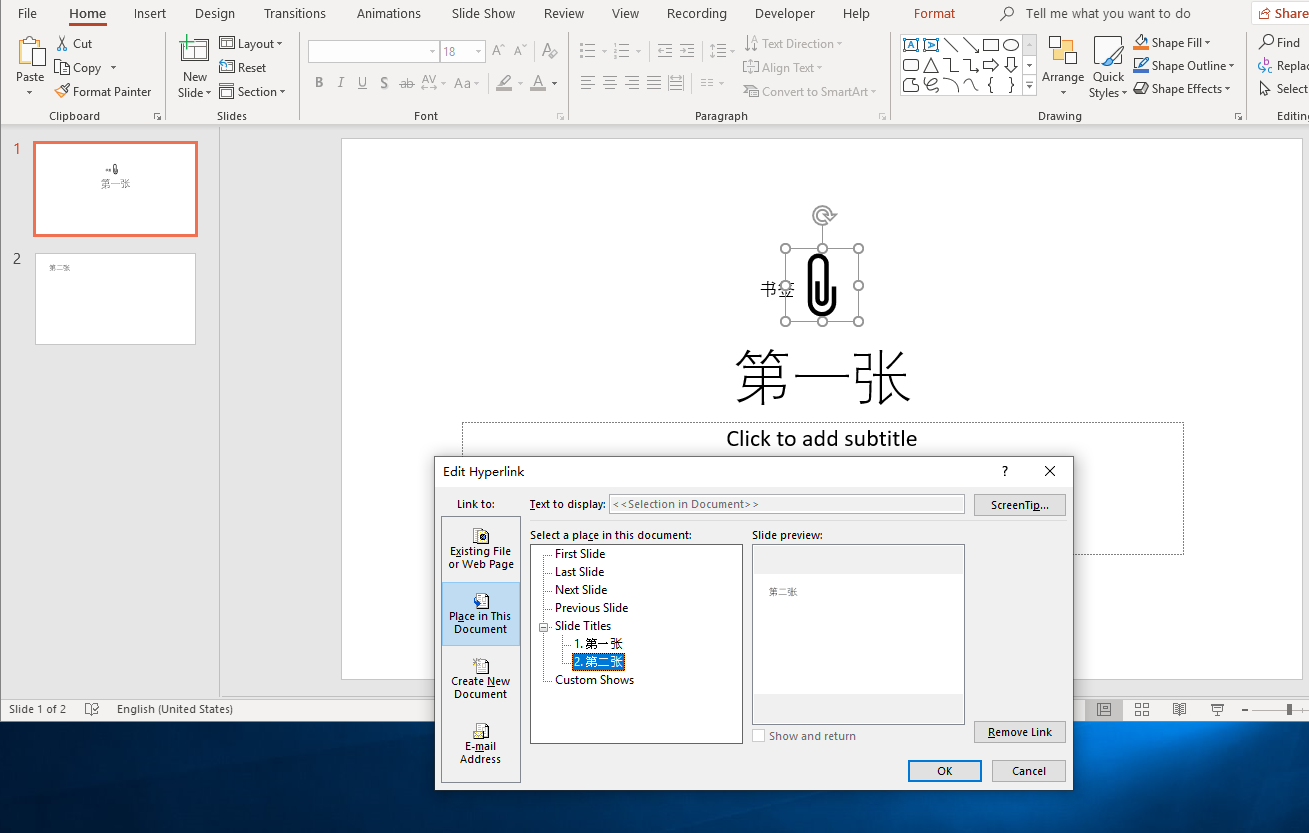Click the New Slide icon
Viewport: 1309px width, 833px height.
point(194,50)
